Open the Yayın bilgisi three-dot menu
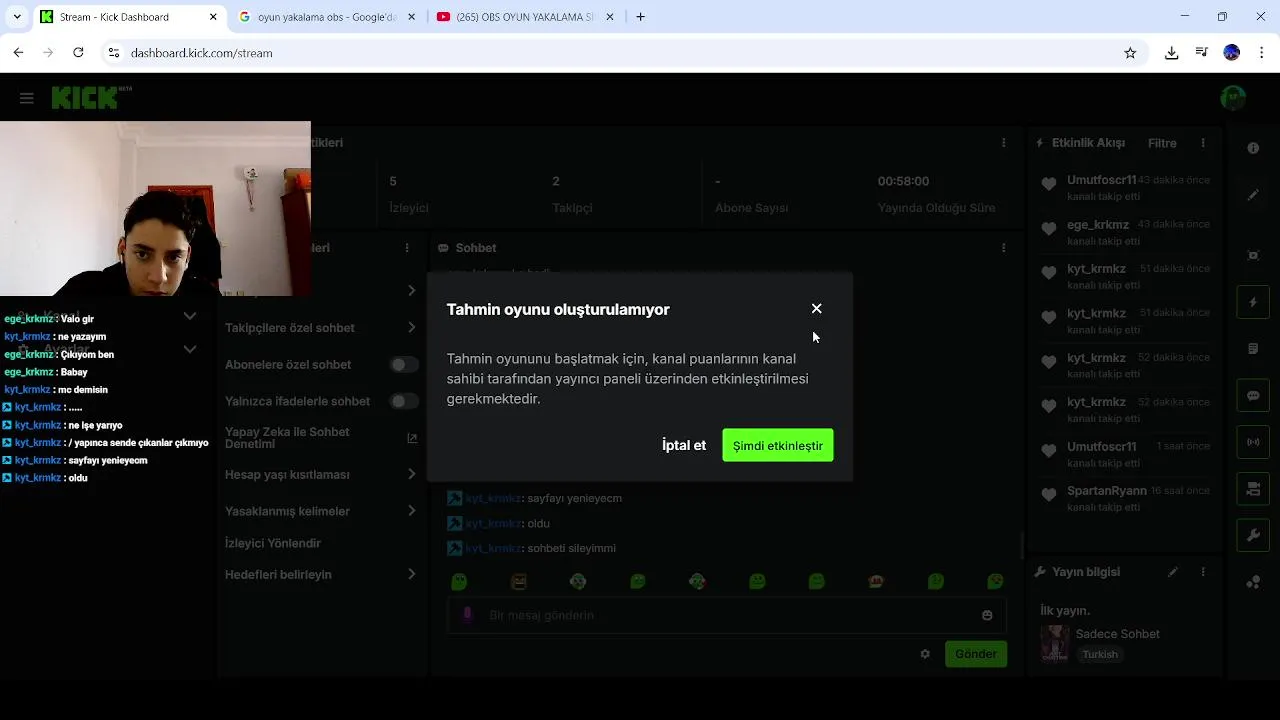Image resolution: width=1280 pixels, height=720 pixels. (x=1203, y=572)
